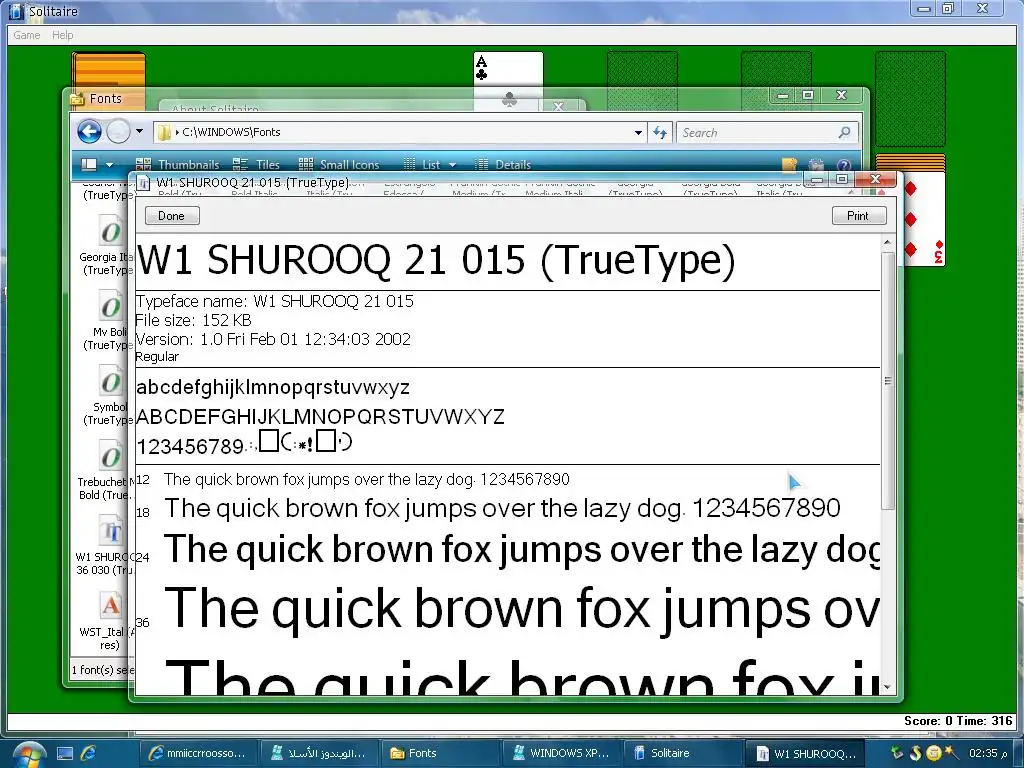The height and width of the screenshot is (768, 1024).
Task: Launch Internet Explorer from quick launch
Action: click(x=89, y=753)
